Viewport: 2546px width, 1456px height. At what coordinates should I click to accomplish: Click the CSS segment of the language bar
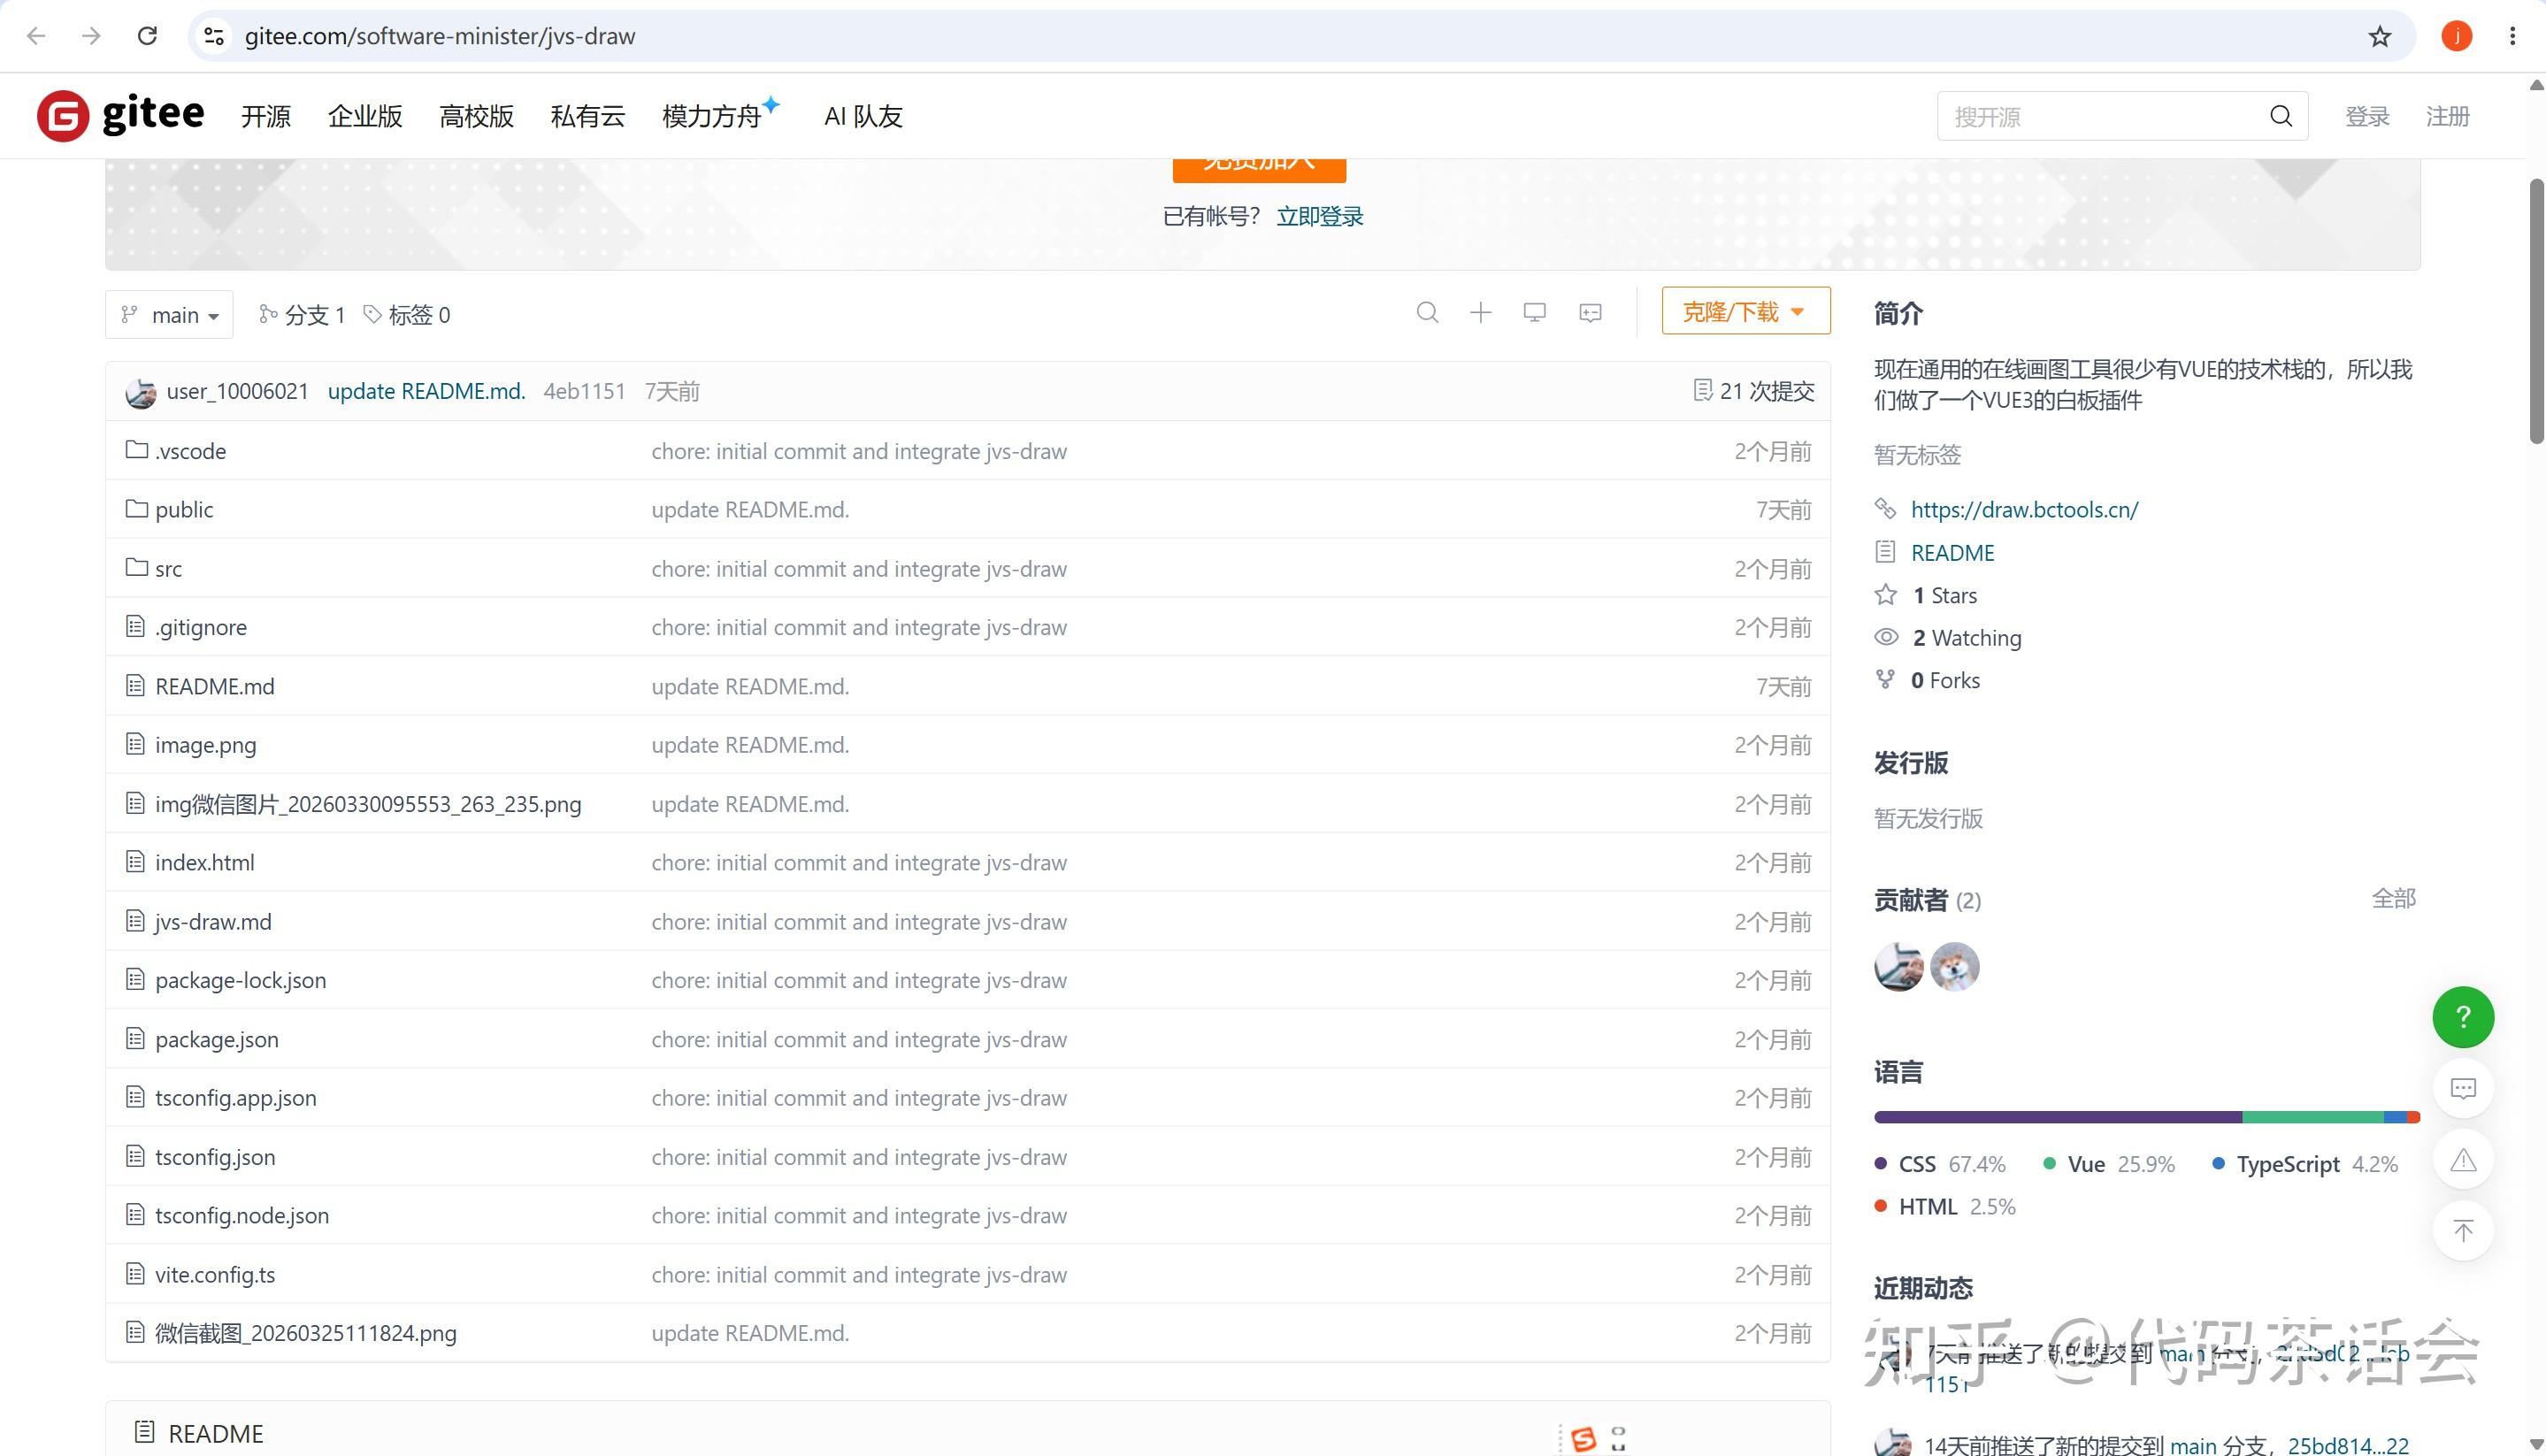coord(2058,1117)
